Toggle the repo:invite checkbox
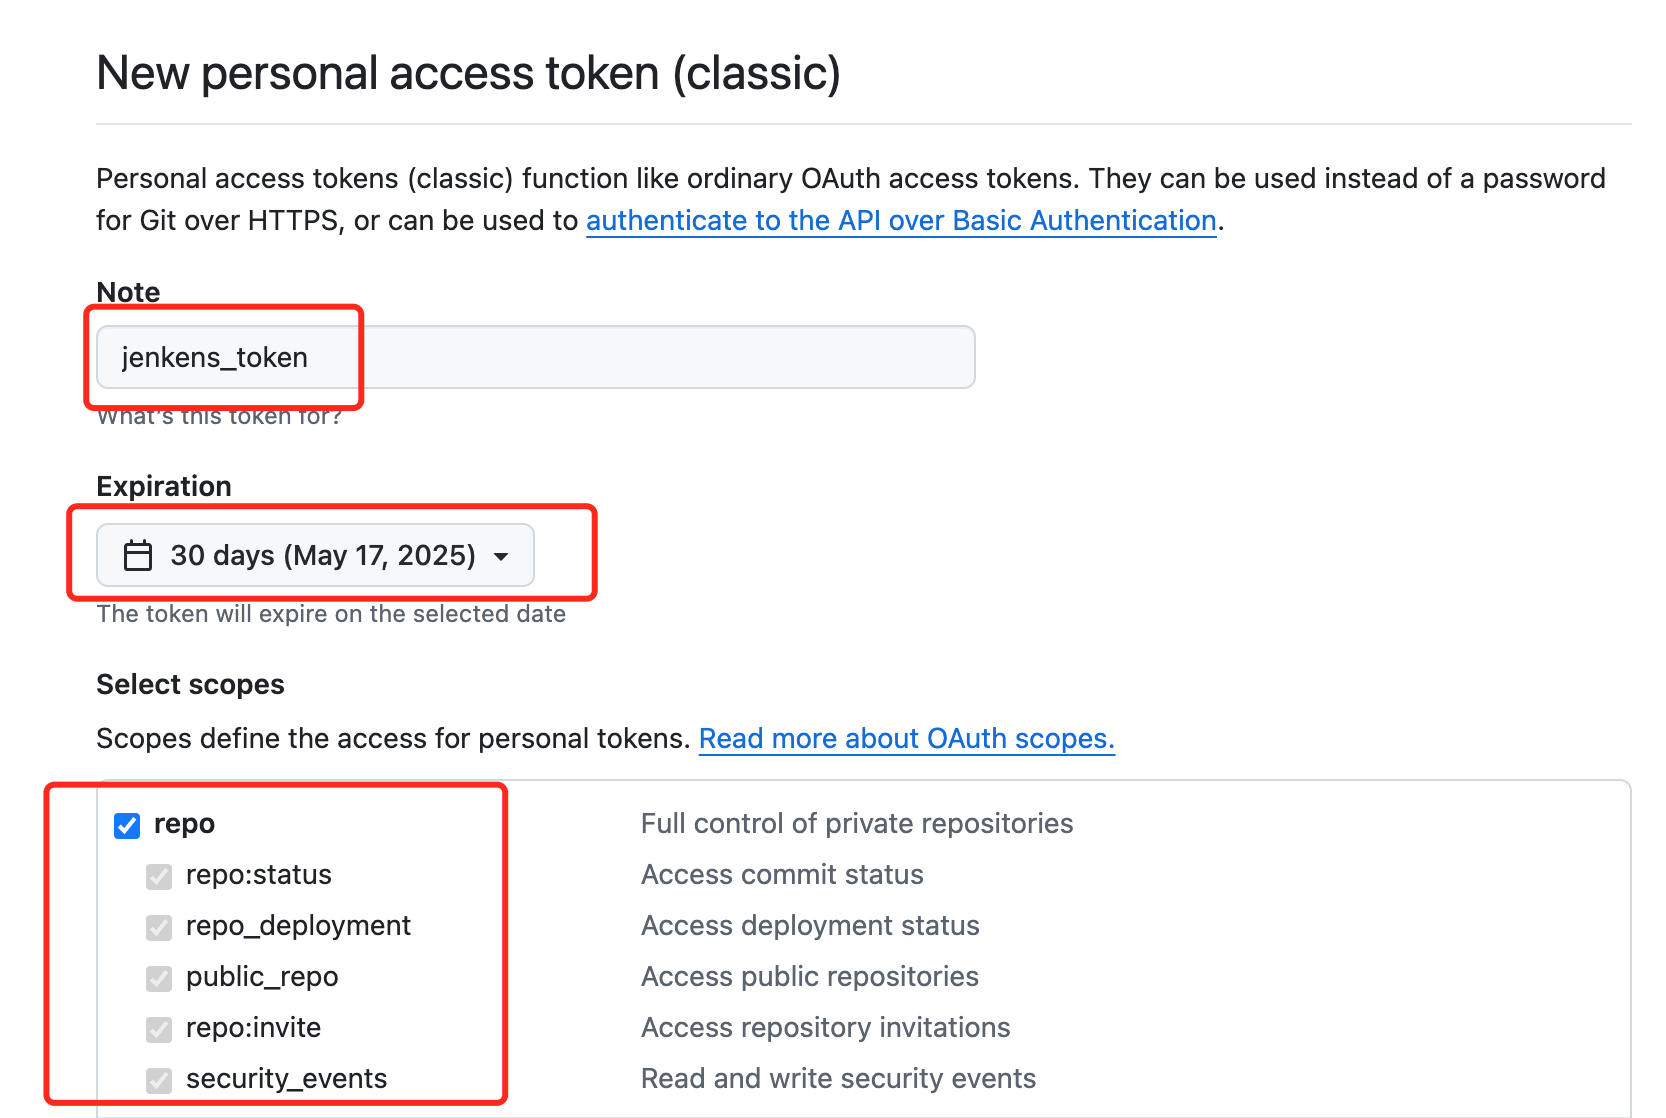The width and height of the screenshot is (1666, 1118). tap(159, 1029)
